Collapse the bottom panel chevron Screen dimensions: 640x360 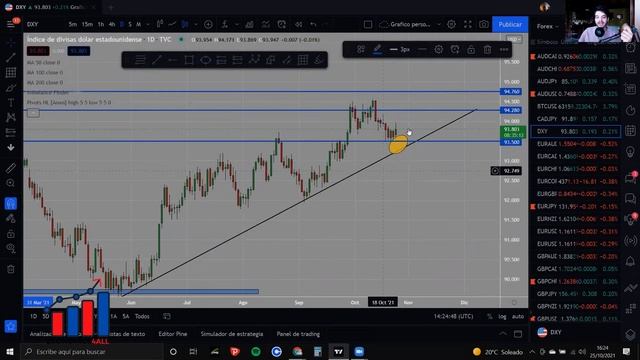tap(502, 334)
